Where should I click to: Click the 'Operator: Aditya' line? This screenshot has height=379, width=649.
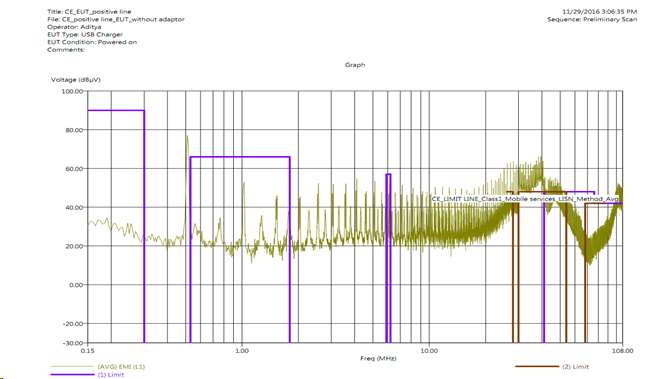click(x=74, y=27)
